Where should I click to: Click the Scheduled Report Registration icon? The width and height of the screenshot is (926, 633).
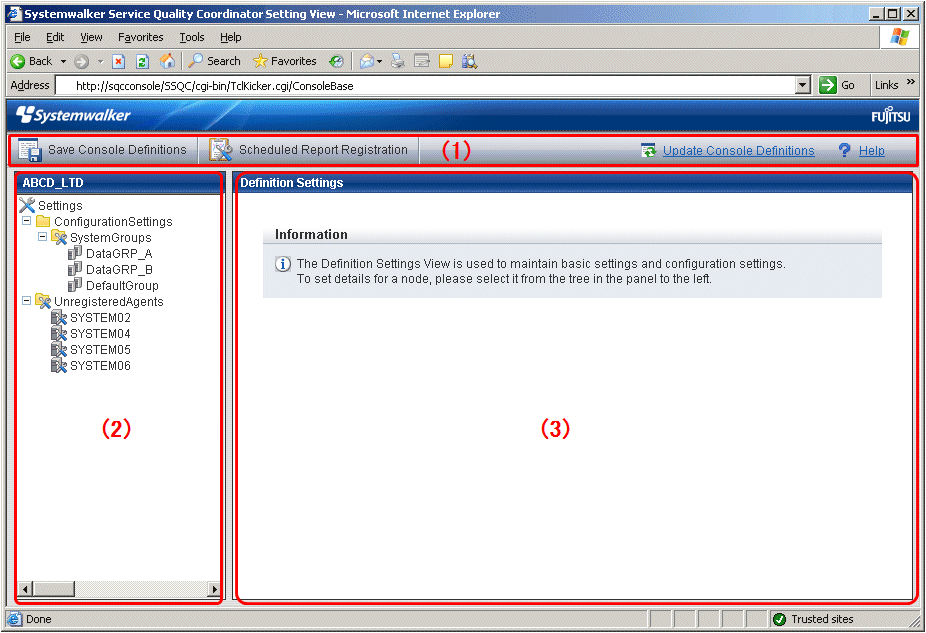pyautogui.click(x=220, y=150)
